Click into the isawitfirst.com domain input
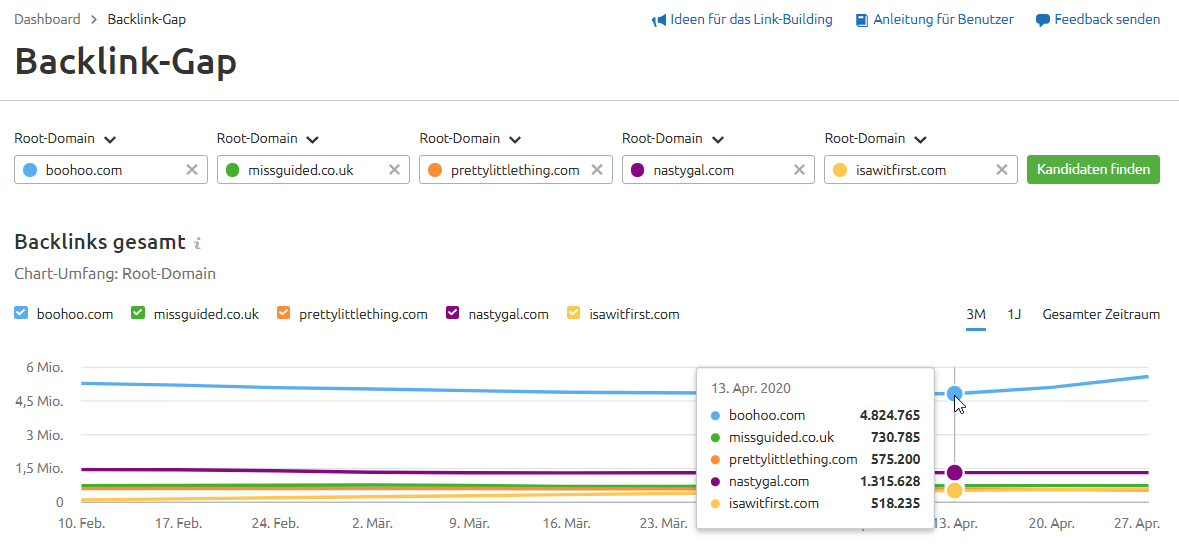Screen dimensions: 1179x545 (x=921, y=170)
